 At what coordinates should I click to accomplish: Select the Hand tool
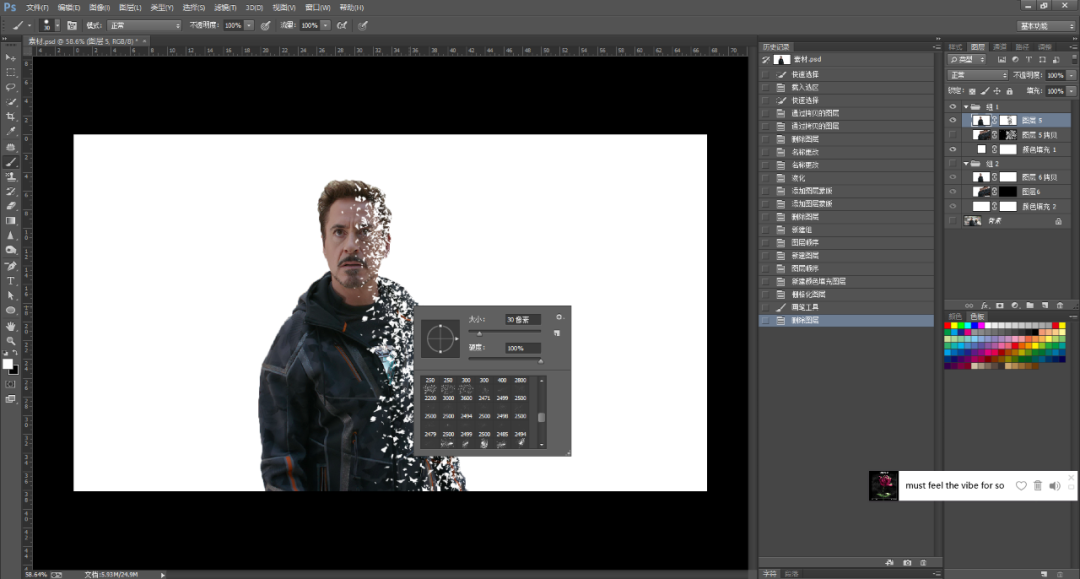pyautogui.click(x=10, y=326)
